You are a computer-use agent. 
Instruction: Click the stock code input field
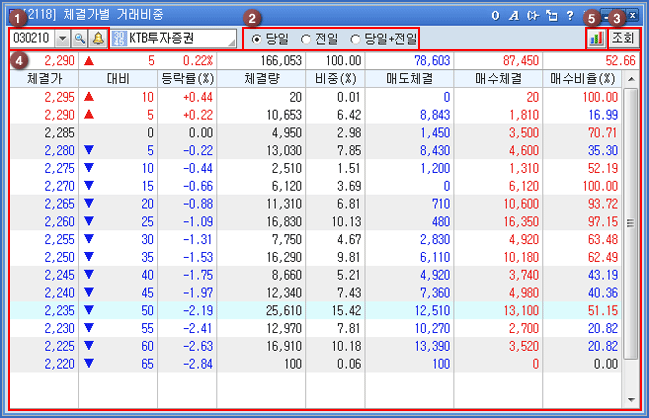pyautogui.click(x=32, y=38)
